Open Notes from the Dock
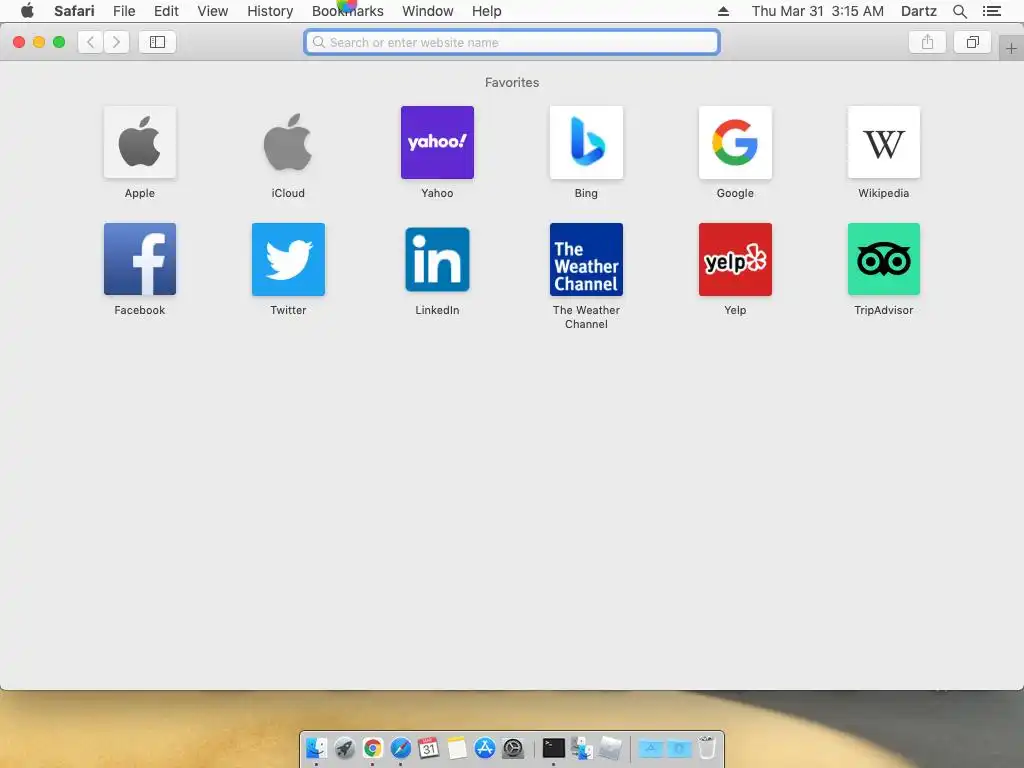Screen dimensions: 1024x768 click(x=456, y=748)
